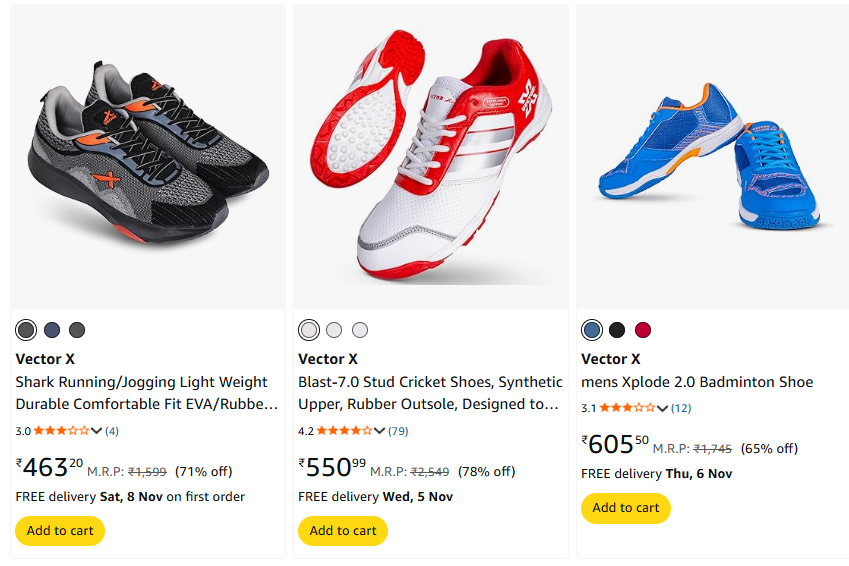Select navy blue color for Shark Running shoe

tap(52, 330)
